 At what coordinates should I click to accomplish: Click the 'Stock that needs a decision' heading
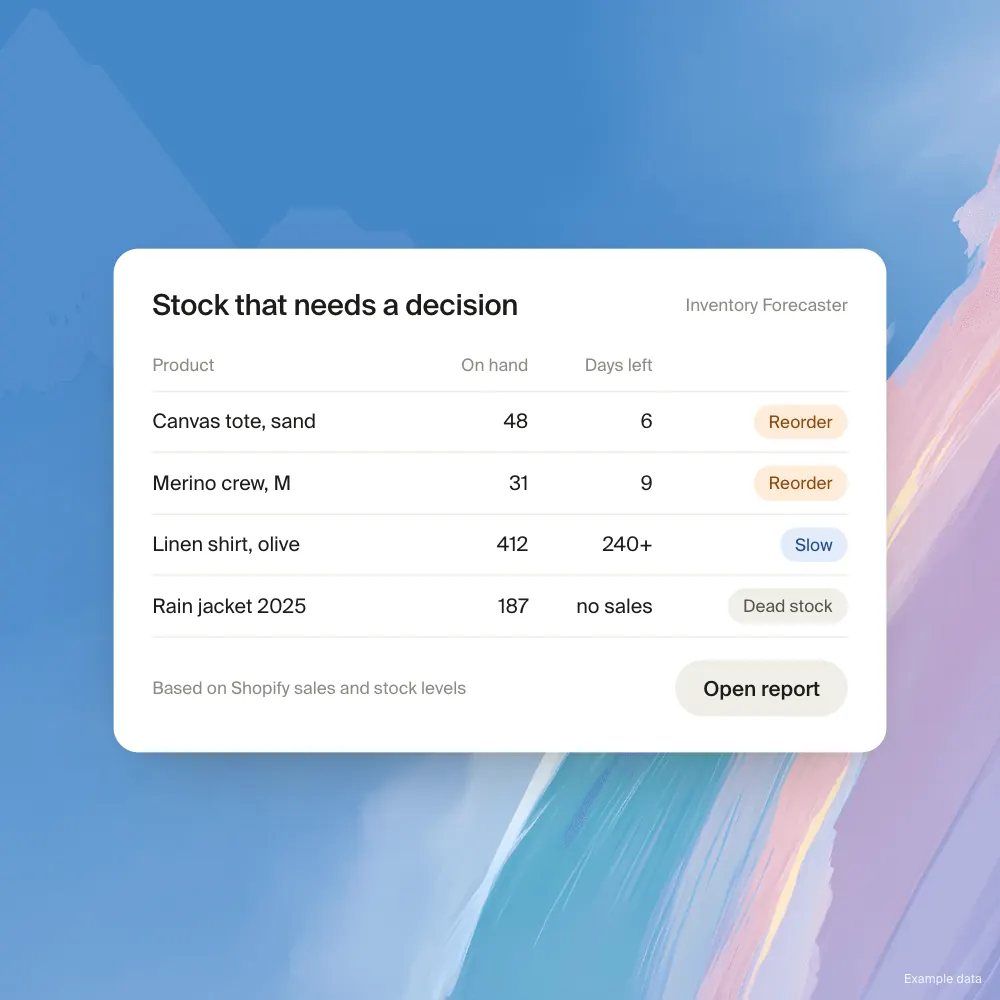point(335,305)
